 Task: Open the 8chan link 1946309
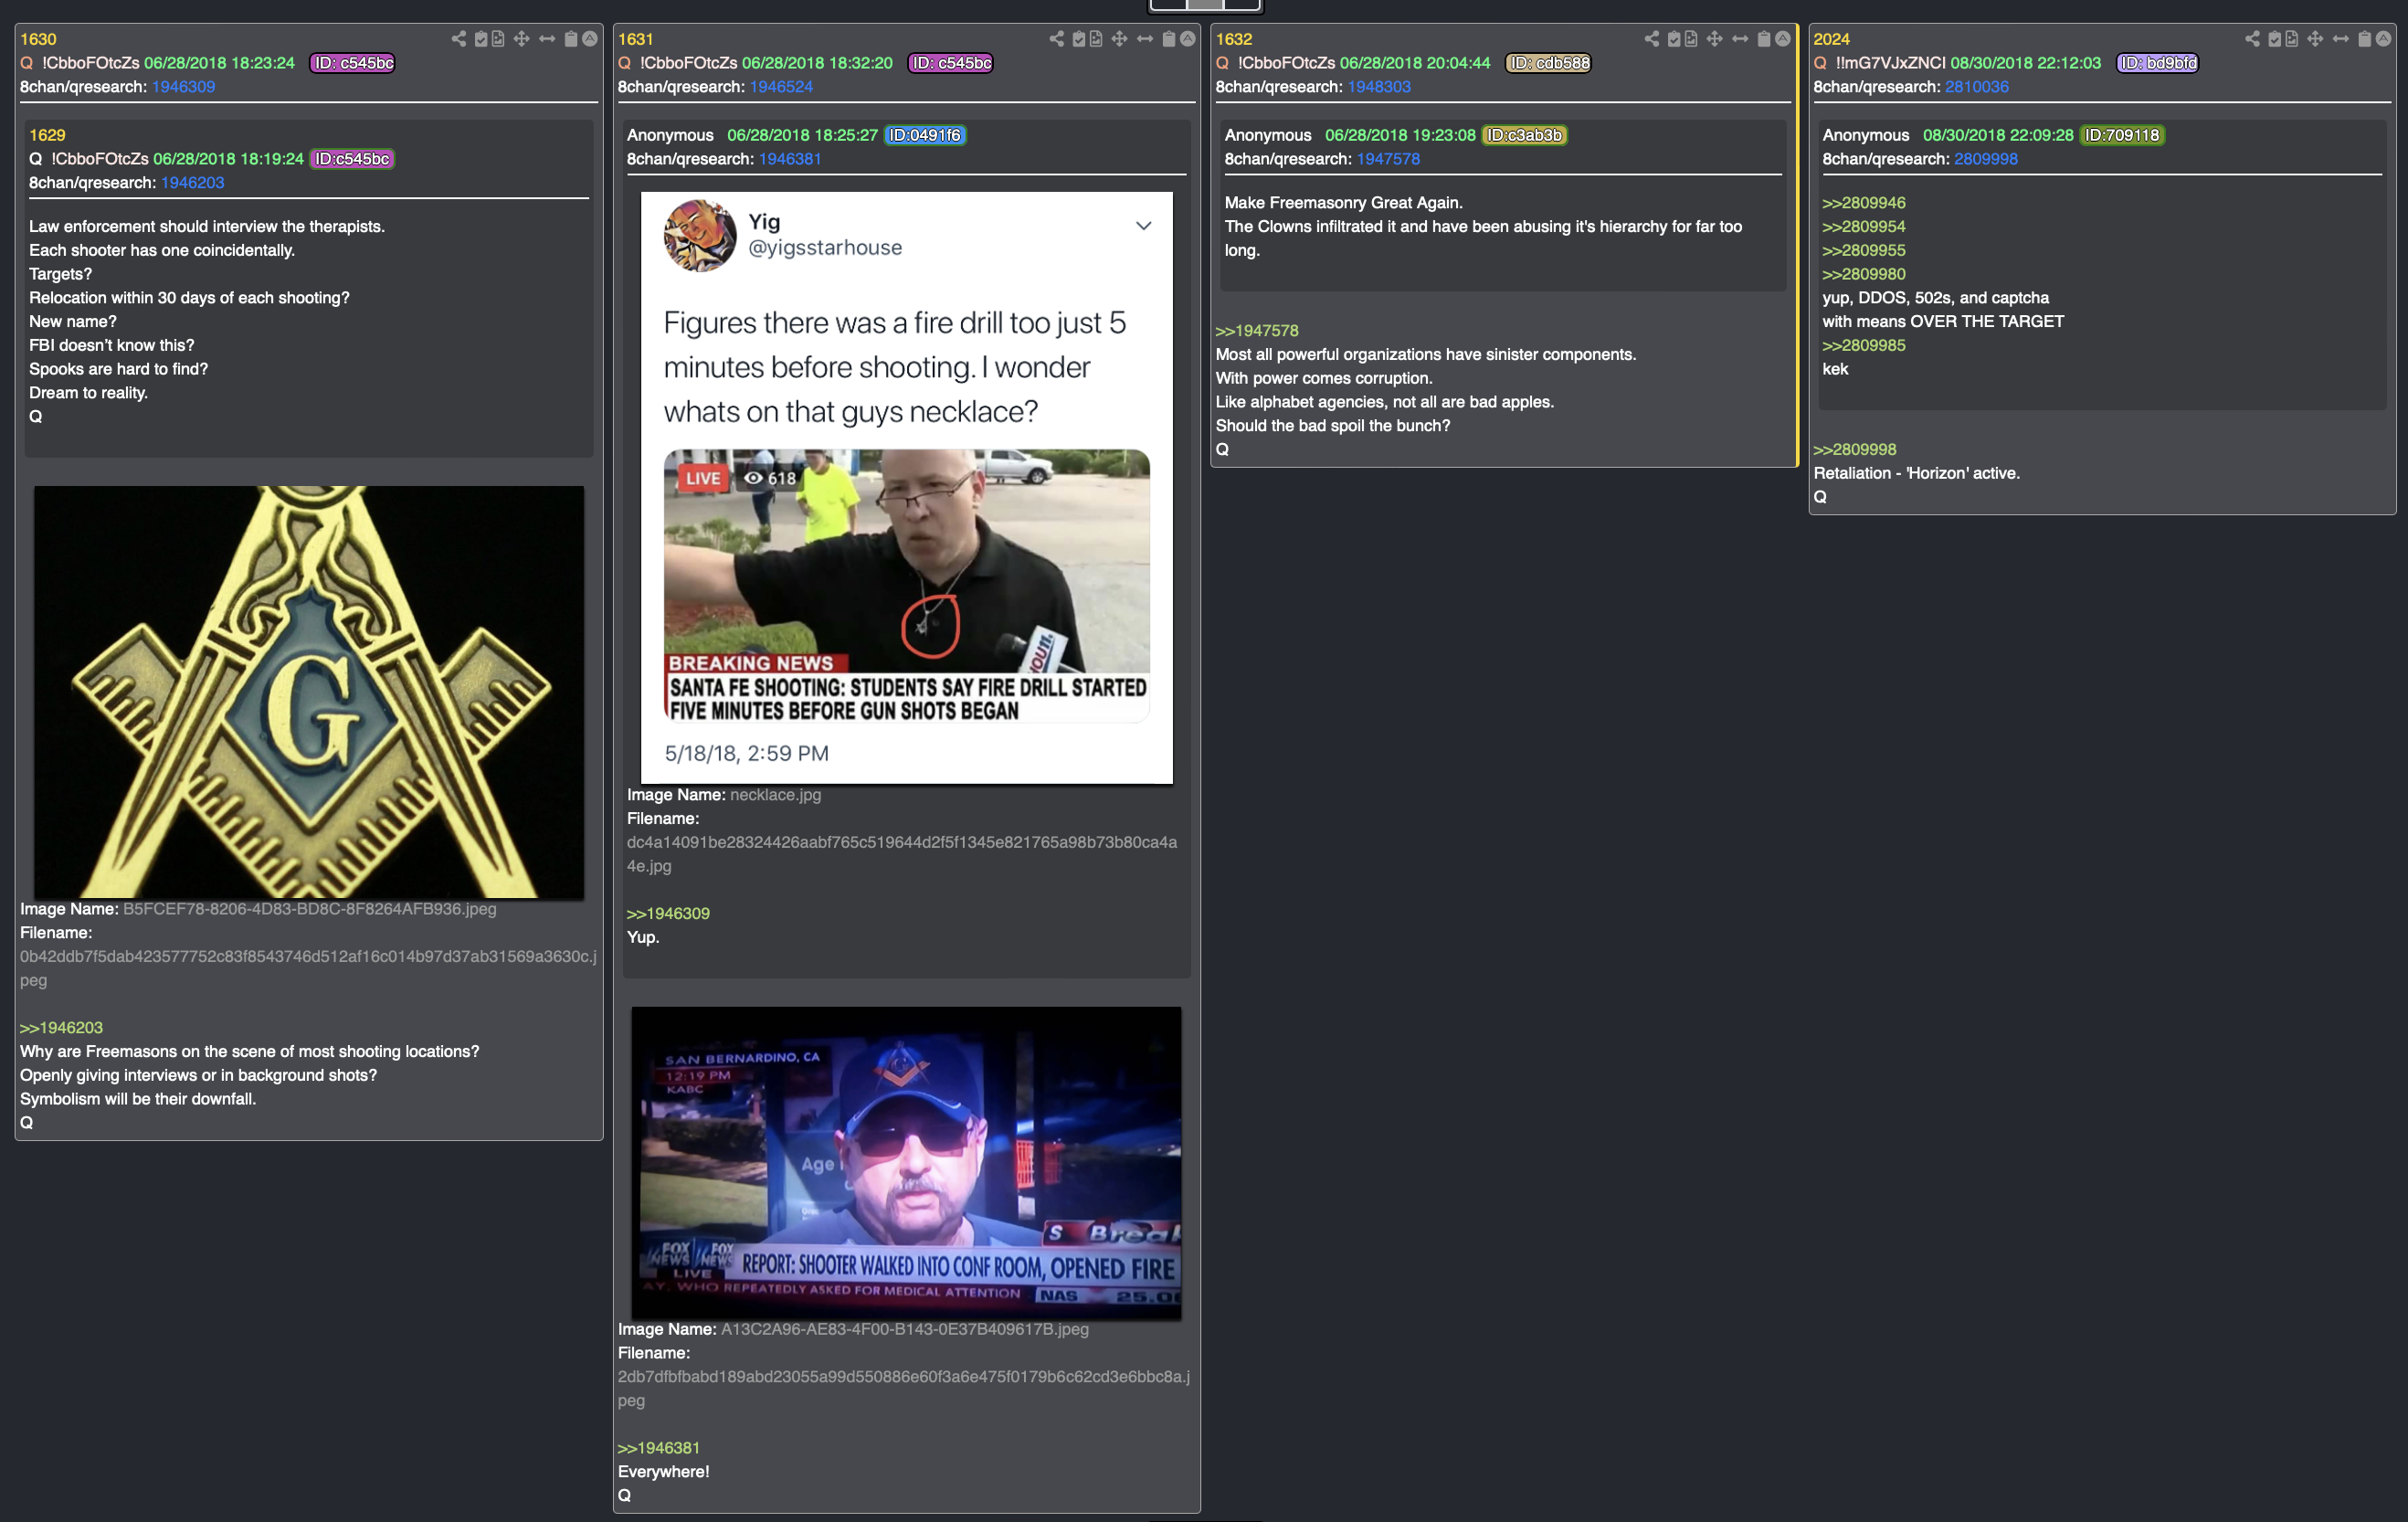183,87
